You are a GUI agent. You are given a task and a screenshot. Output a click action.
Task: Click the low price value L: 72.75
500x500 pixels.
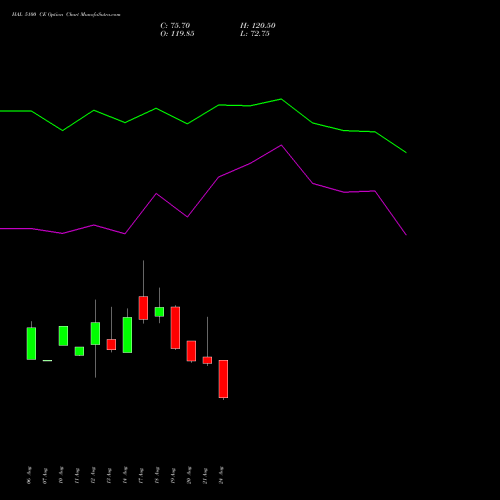point(255,34)
